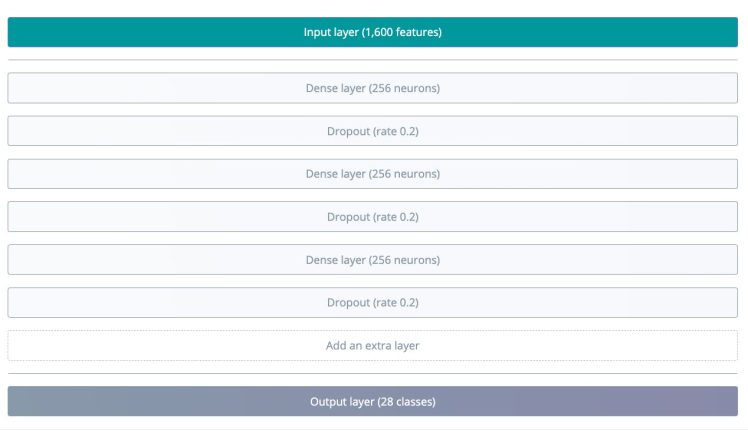The height and width of the screenshot is (431, 748).
Task: Open the purple-gray output layer settings
Action: [x=373, y=402]
